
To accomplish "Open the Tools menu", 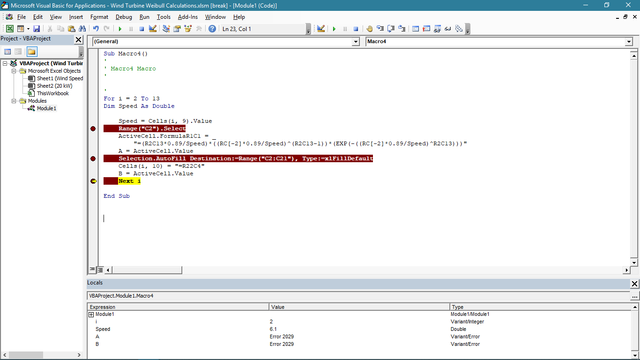I will tap(164, 17).
